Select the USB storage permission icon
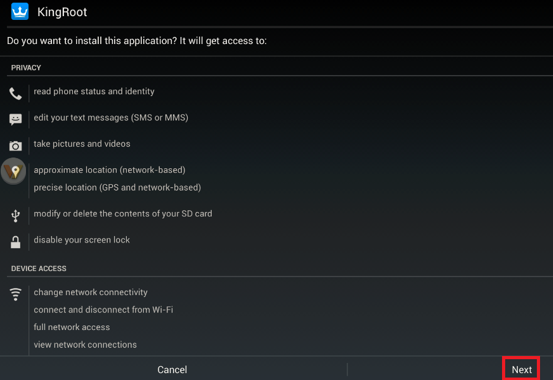Image resolution: width=553 pixels, height=380 pixels. [x=15, y=216]
